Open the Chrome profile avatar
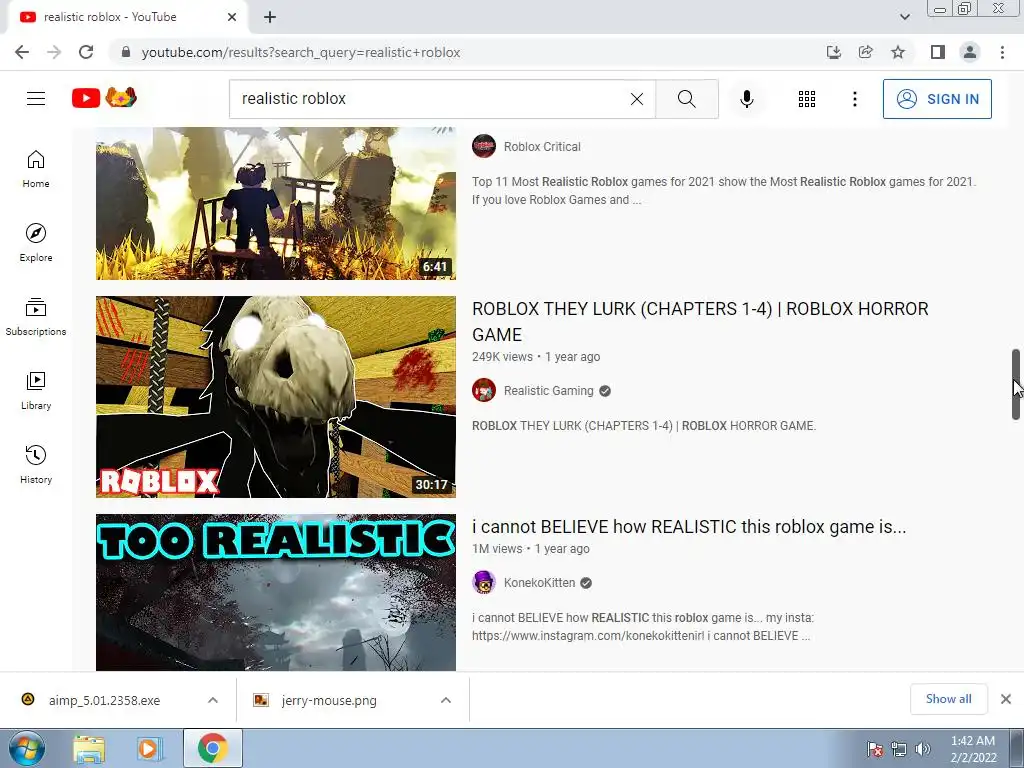This screenshot has width=1024, height=768. (x=970, y=52)
